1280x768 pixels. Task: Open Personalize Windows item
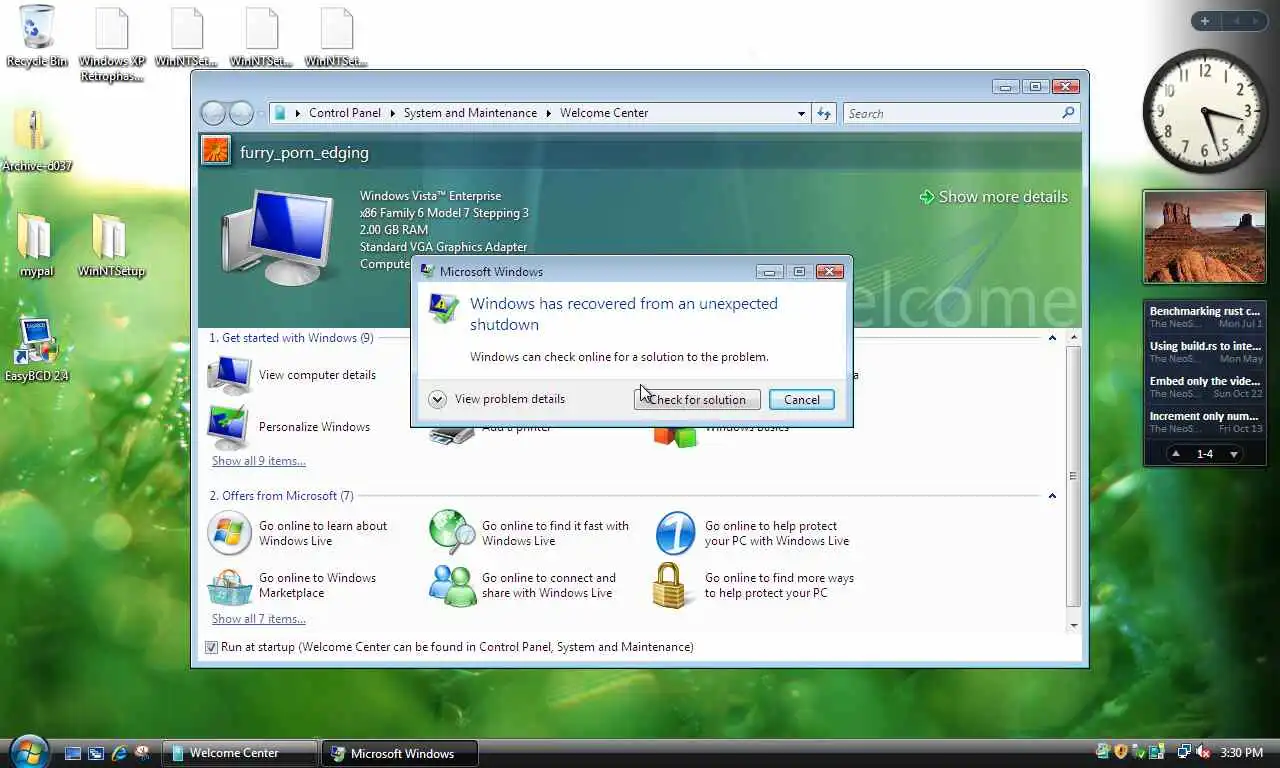[289, 427]
